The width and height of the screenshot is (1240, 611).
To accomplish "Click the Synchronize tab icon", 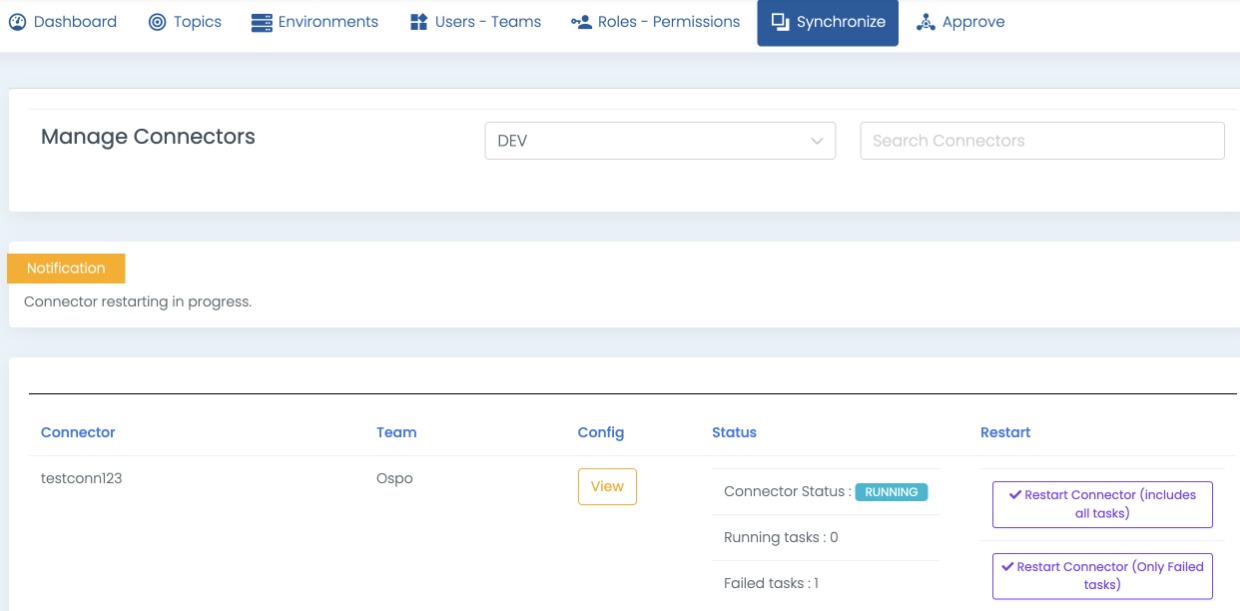I will [780, 22].
